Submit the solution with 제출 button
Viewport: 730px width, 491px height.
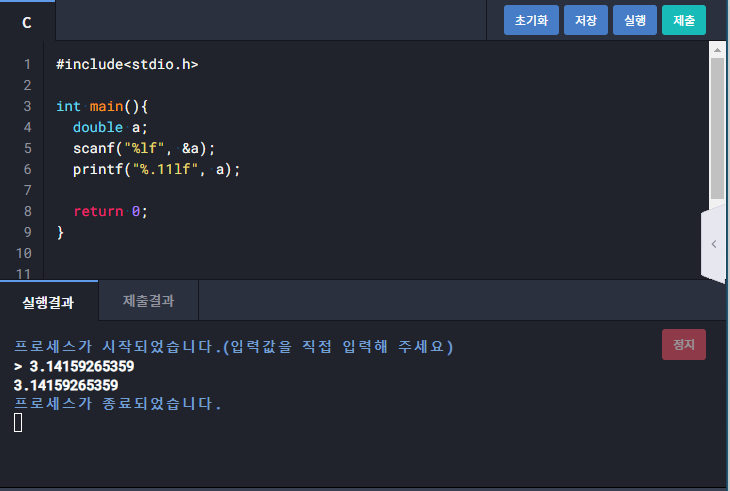coord(684,20)
